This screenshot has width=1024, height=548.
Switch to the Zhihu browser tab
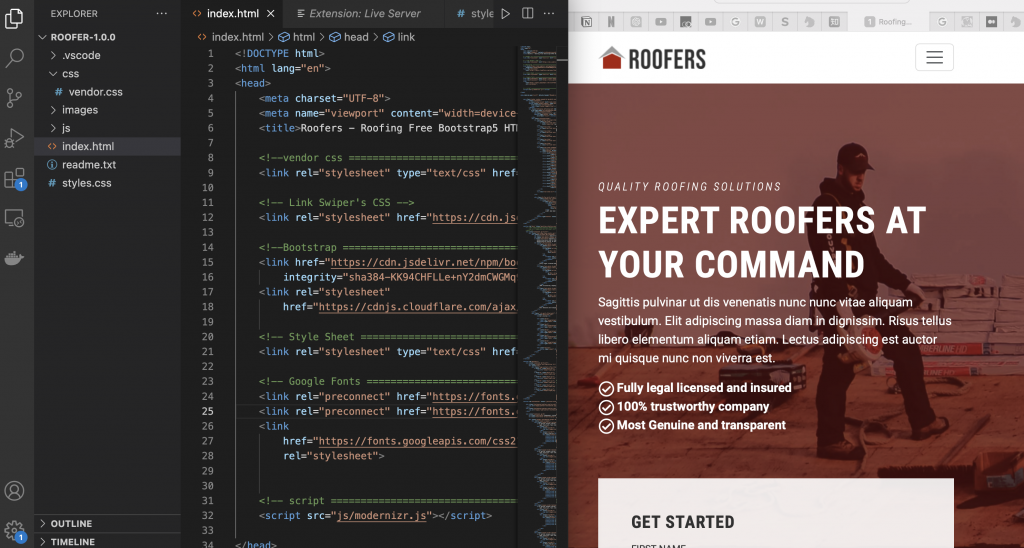(834, 22)
